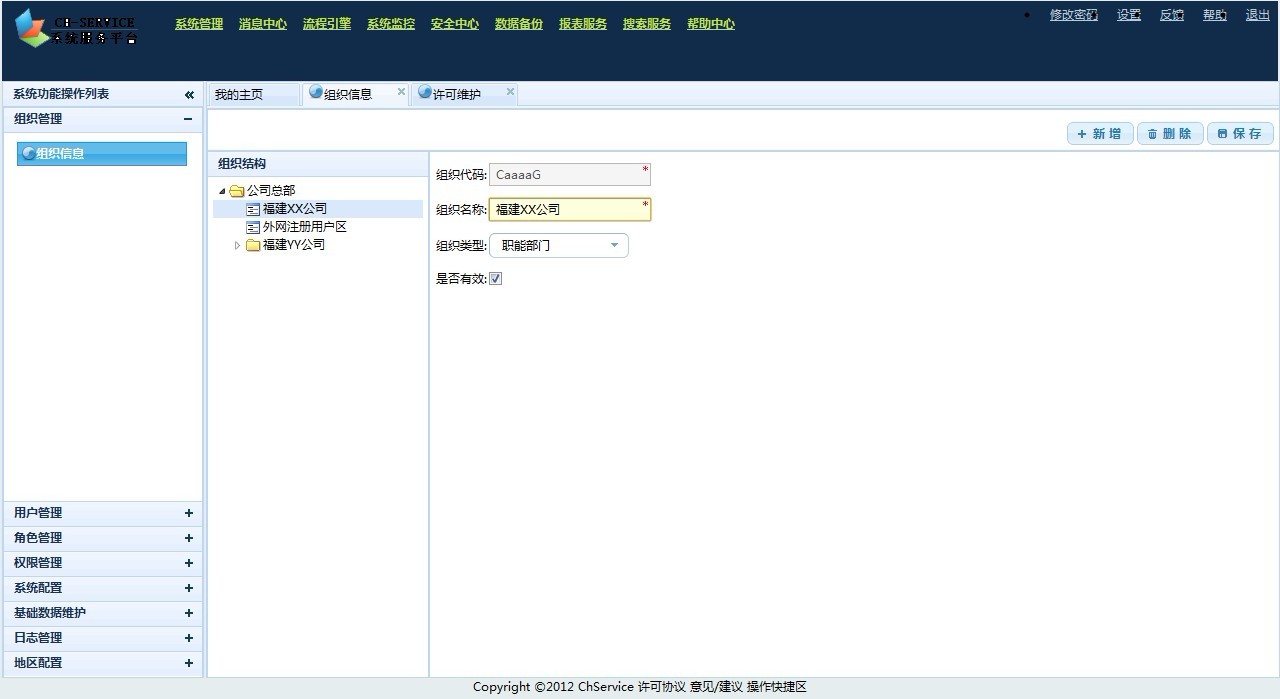Collapse the sidebar with double-arrow icon
1280x699 pixels.
pyautogui.click(x=189, y=95)
